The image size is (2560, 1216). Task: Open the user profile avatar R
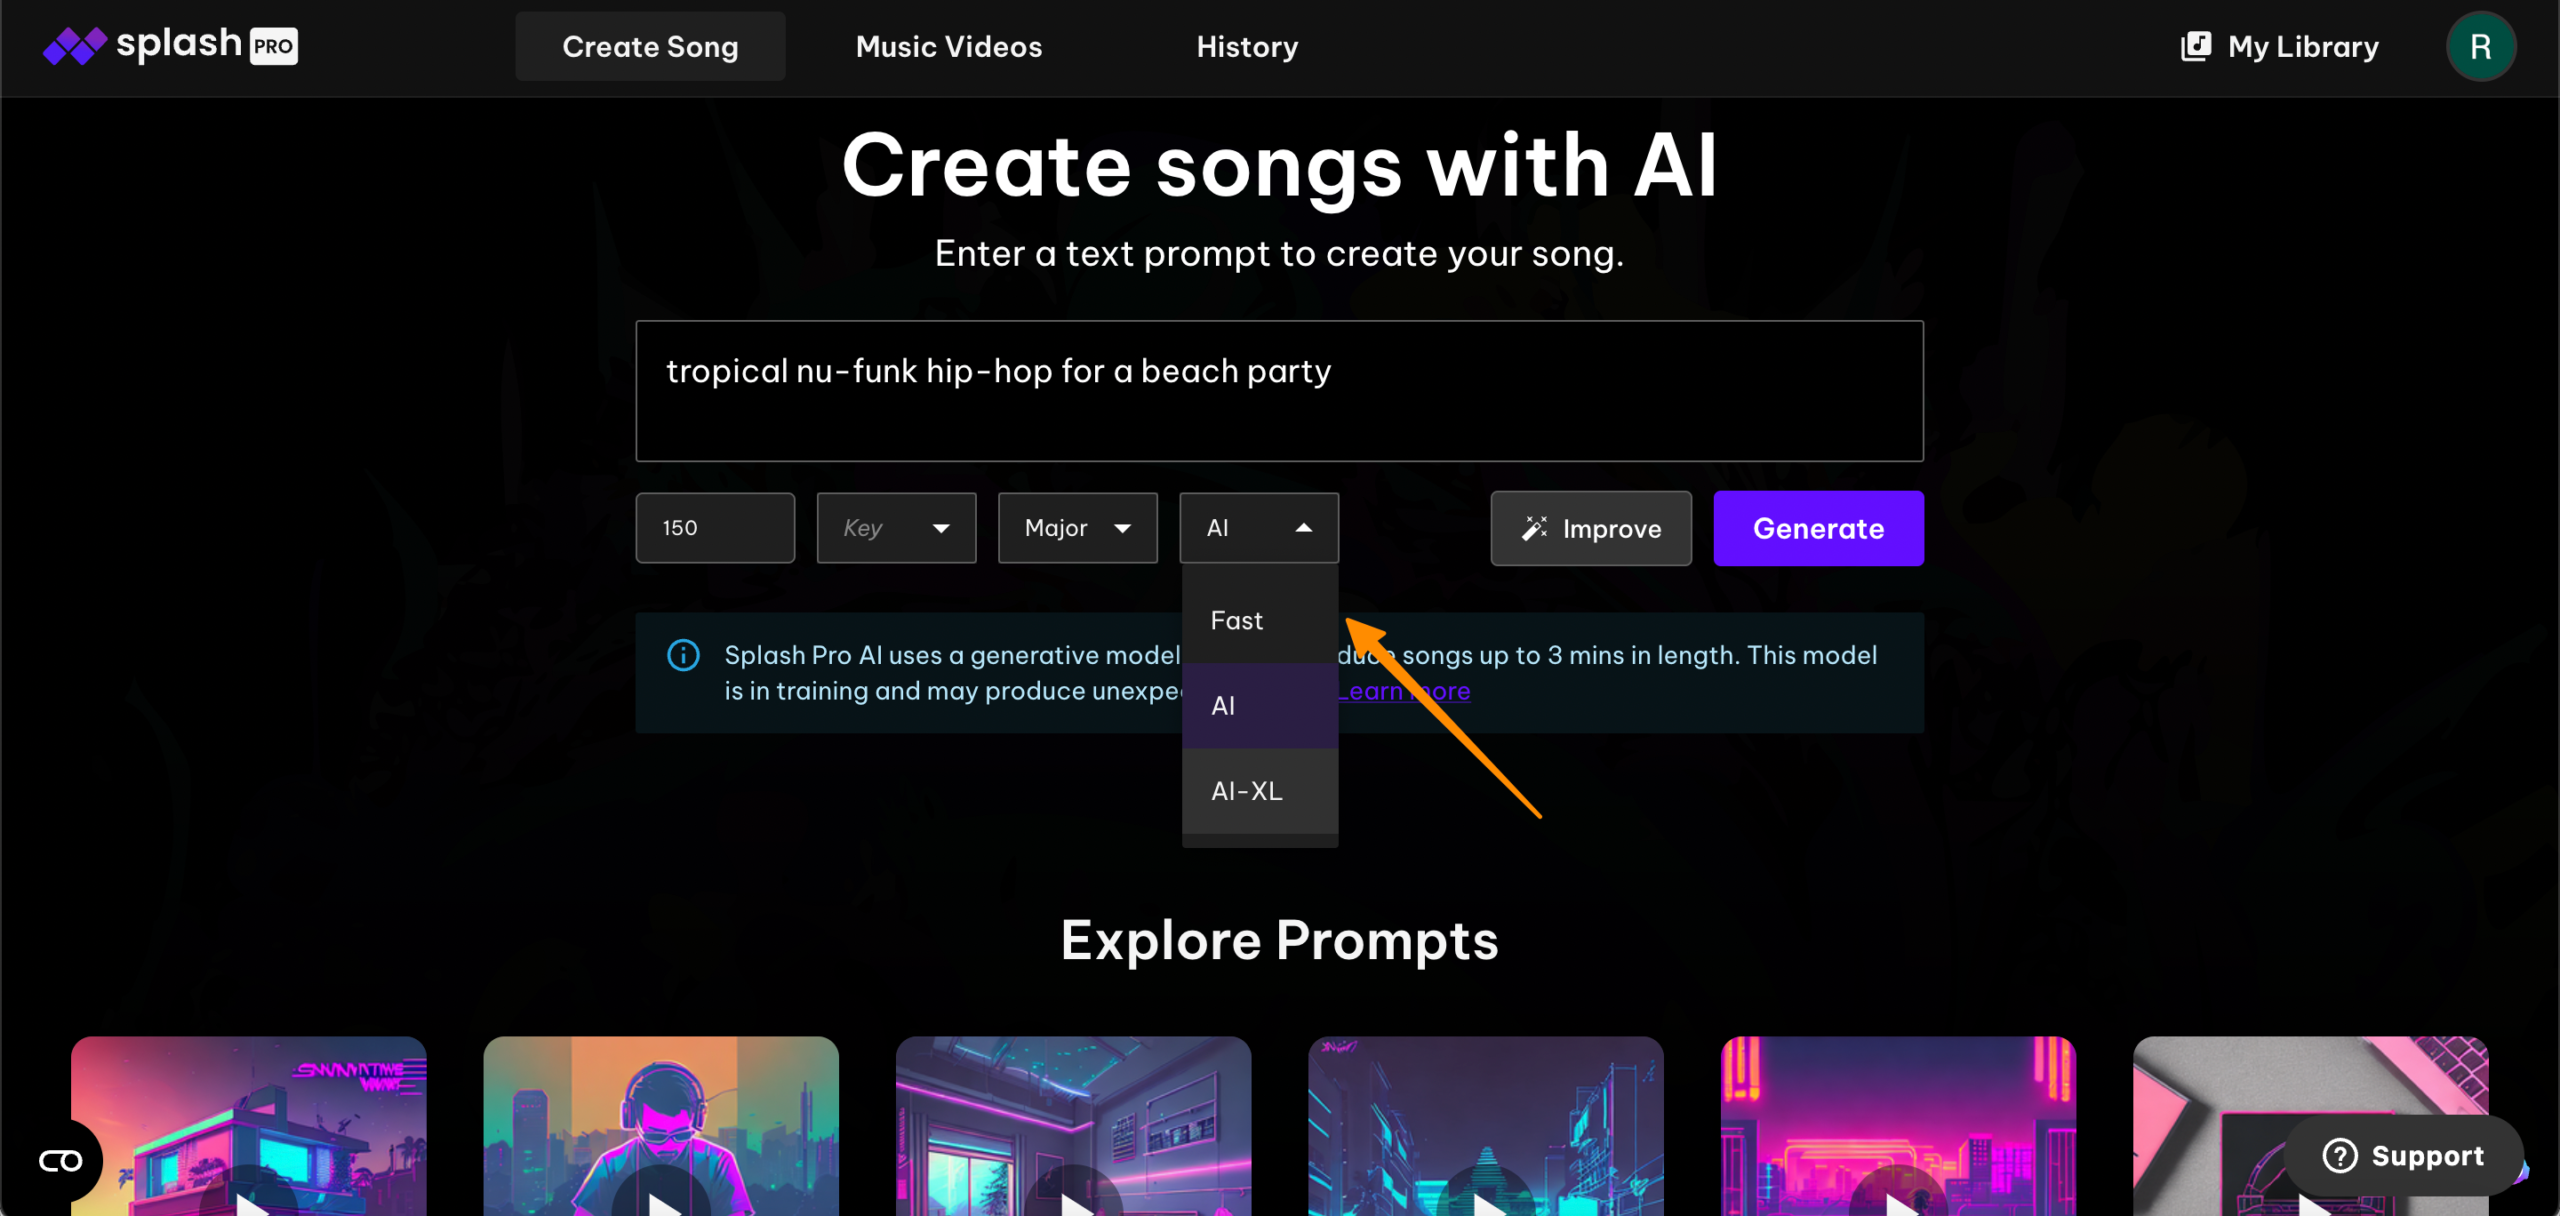2480,46
